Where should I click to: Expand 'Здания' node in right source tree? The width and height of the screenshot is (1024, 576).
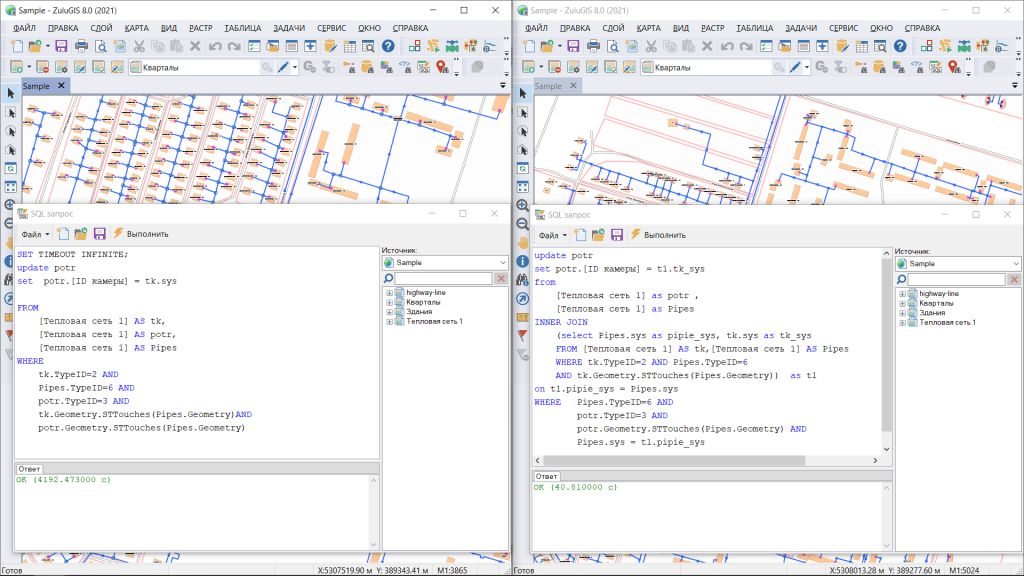pyautogui.click(x=903, y=313)
